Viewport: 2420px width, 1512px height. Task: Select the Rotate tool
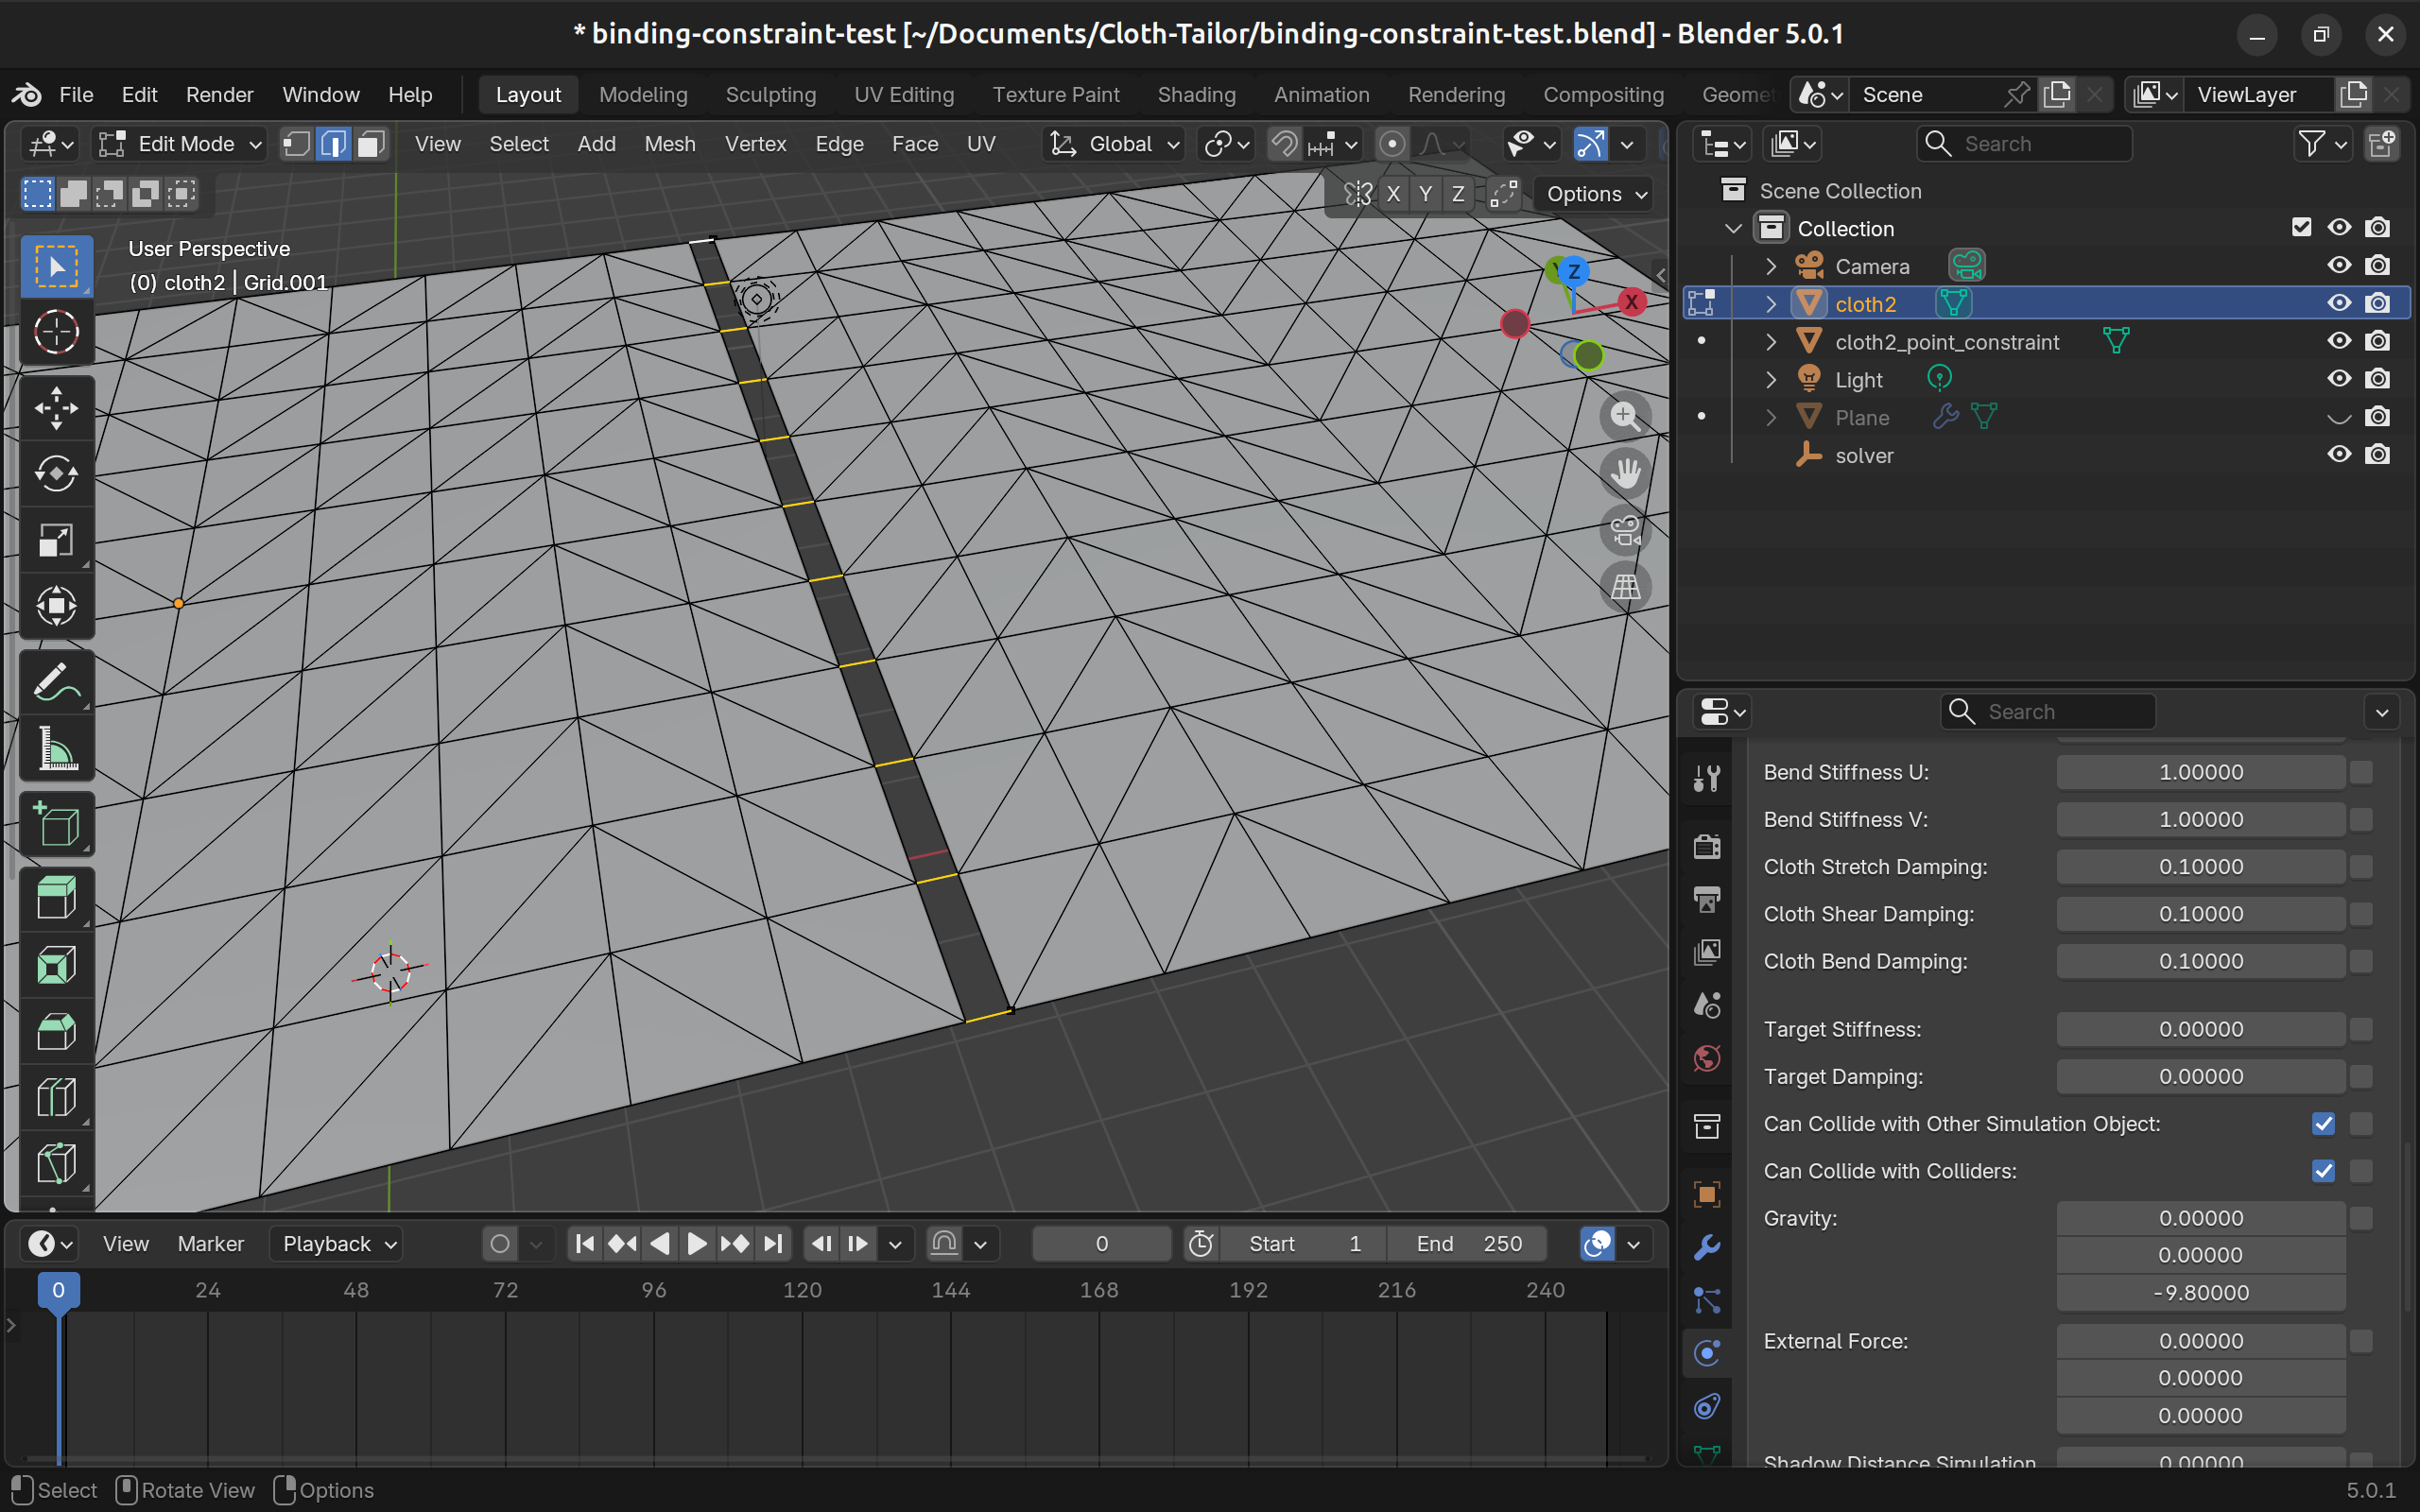pyautogui.click(x=56, y=473)
